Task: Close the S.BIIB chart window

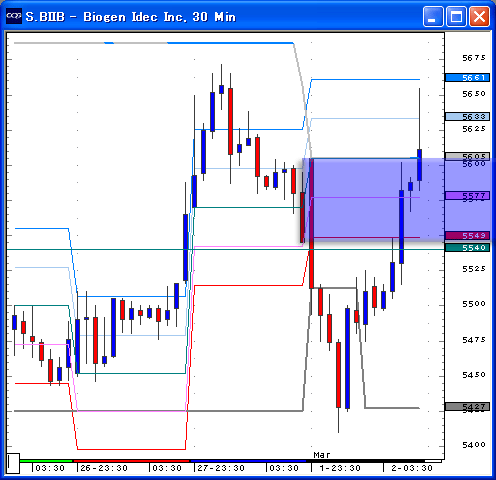Action: coord(479,16)
